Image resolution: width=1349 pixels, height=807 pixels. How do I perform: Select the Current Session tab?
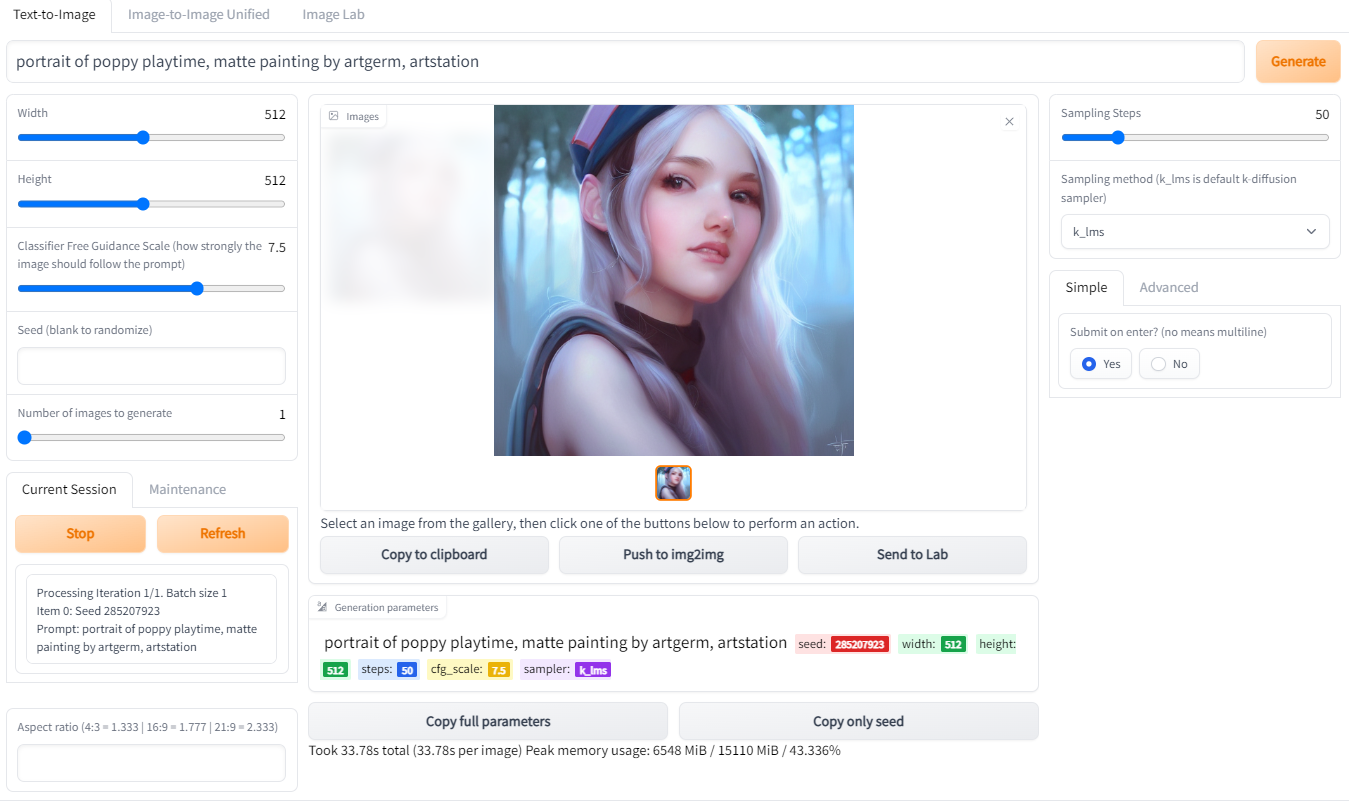click(x=69, y=489)
